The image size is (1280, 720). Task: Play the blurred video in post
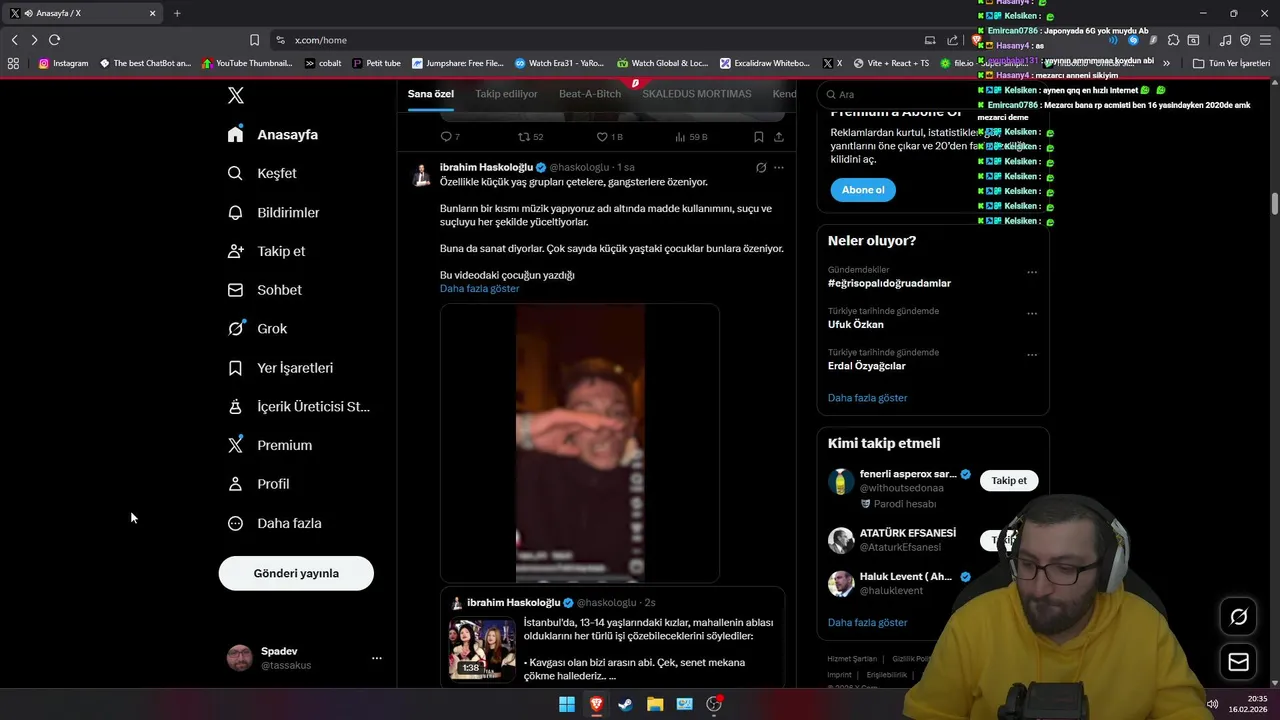(x=580, y=443)
